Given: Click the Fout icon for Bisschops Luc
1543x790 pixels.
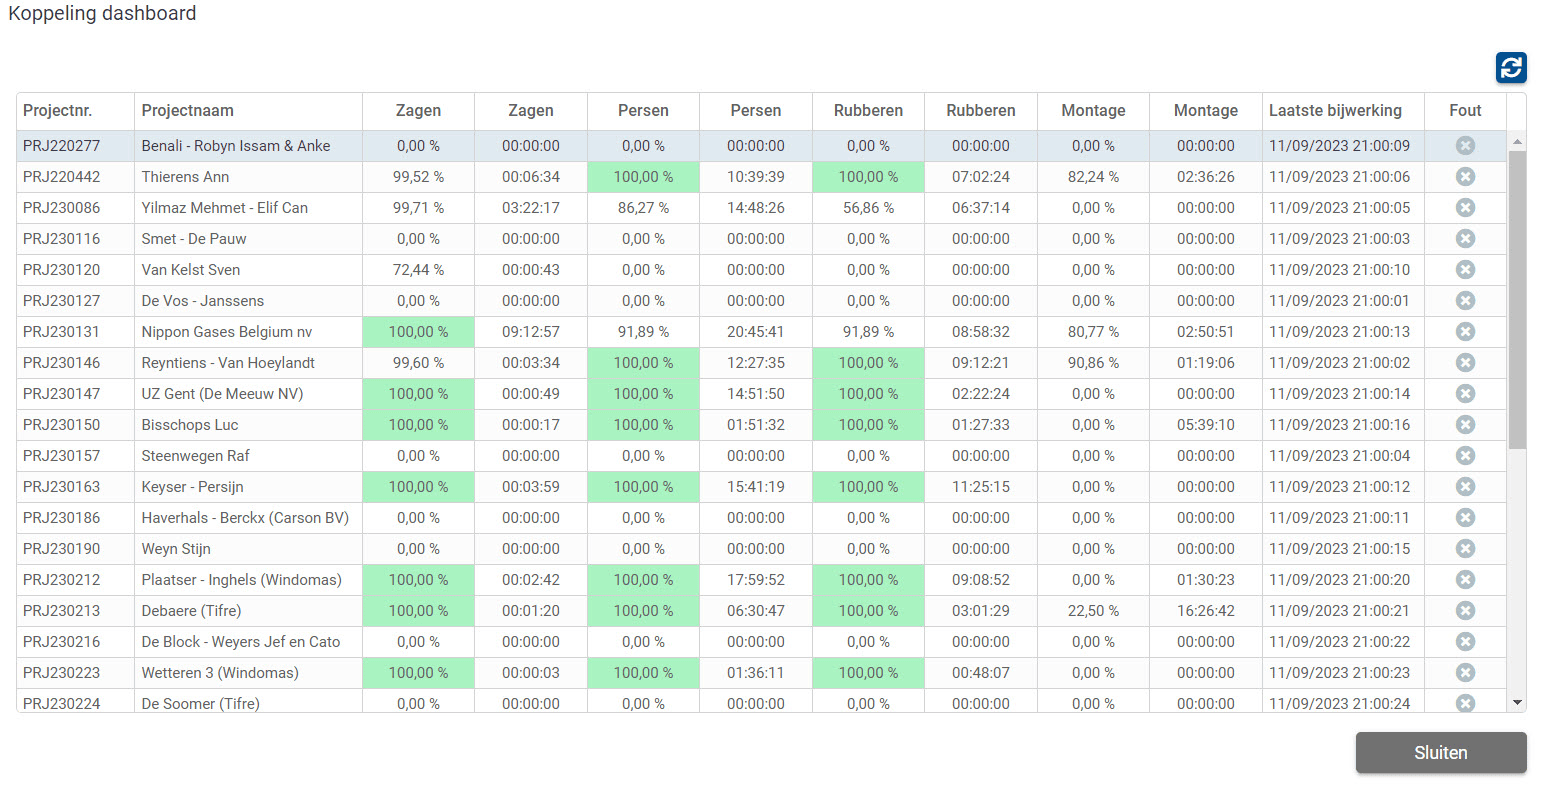Looking at the screenshot, I should [1465, 425].
